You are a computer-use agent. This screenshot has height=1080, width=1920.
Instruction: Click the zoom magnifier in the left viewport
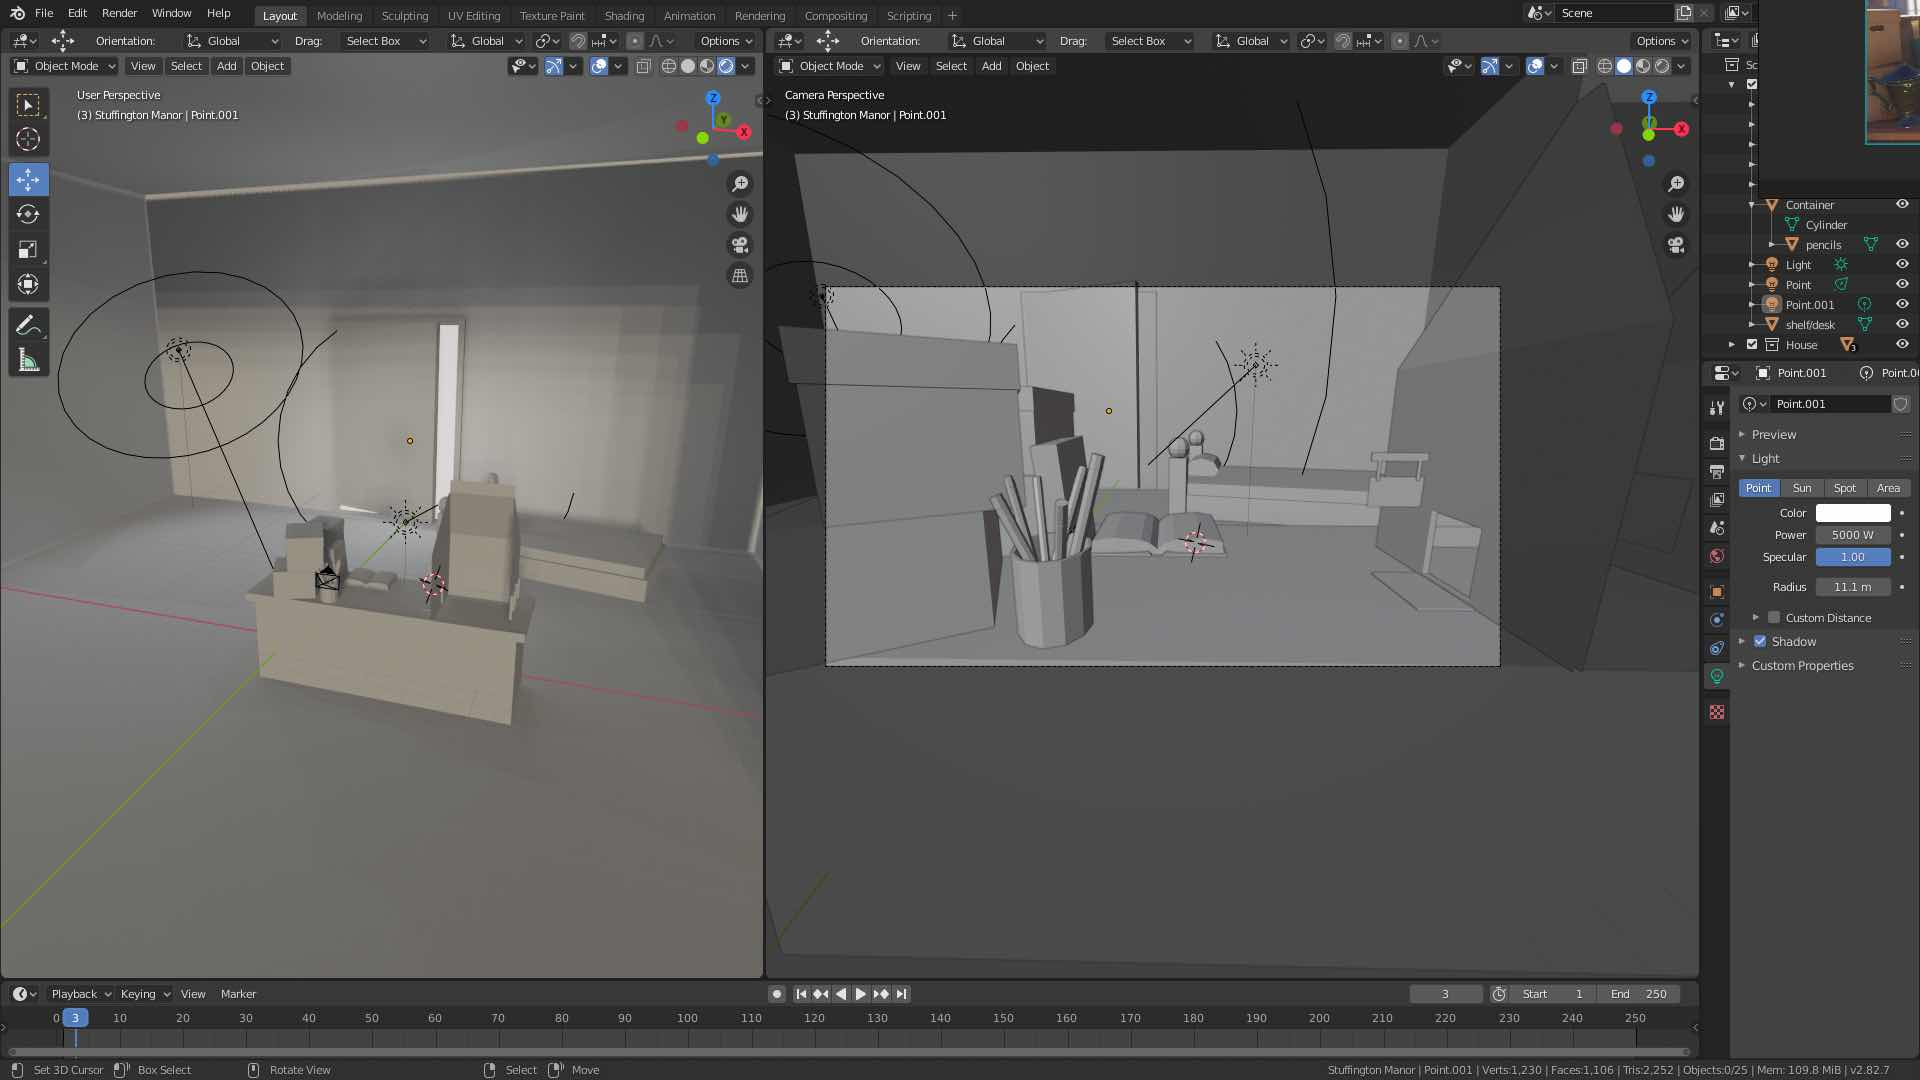(x=740, y=184)
